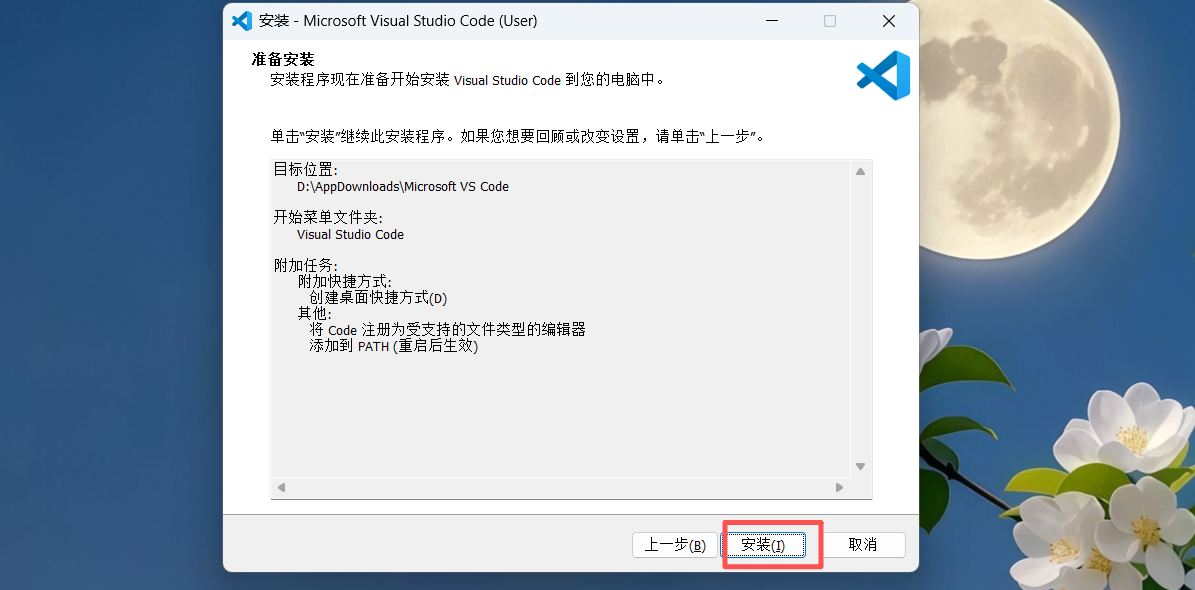Click the 附加快捷方式: line
1195x590 pixels.
[x=344, y=281]
